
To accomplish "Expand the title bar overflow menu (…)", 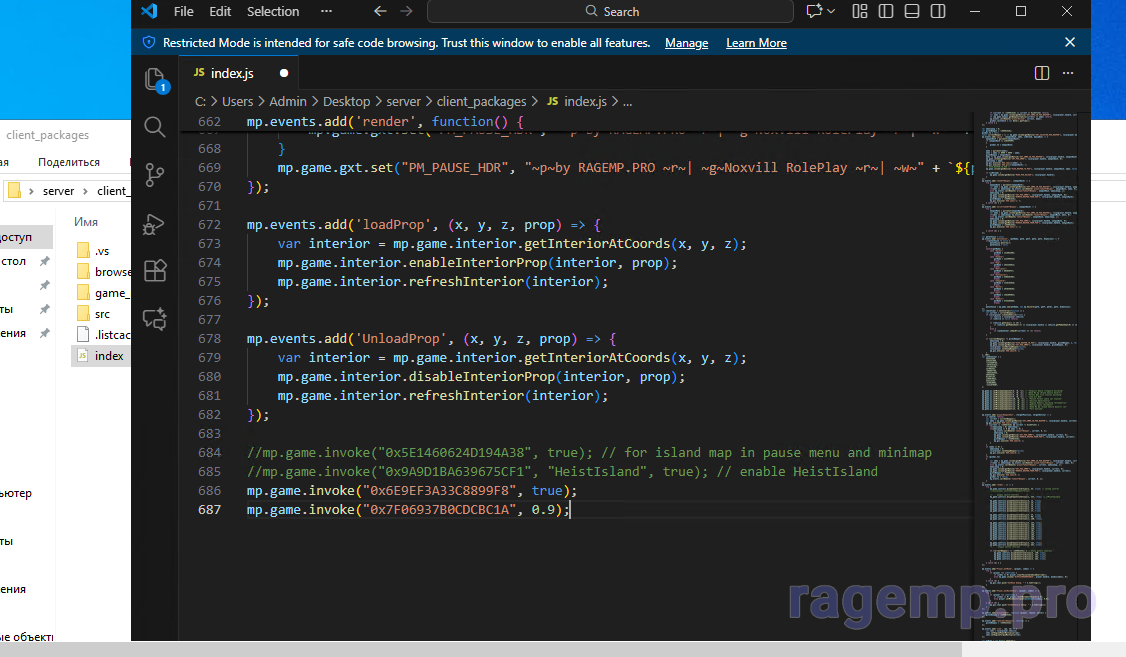I will (326, 11).
